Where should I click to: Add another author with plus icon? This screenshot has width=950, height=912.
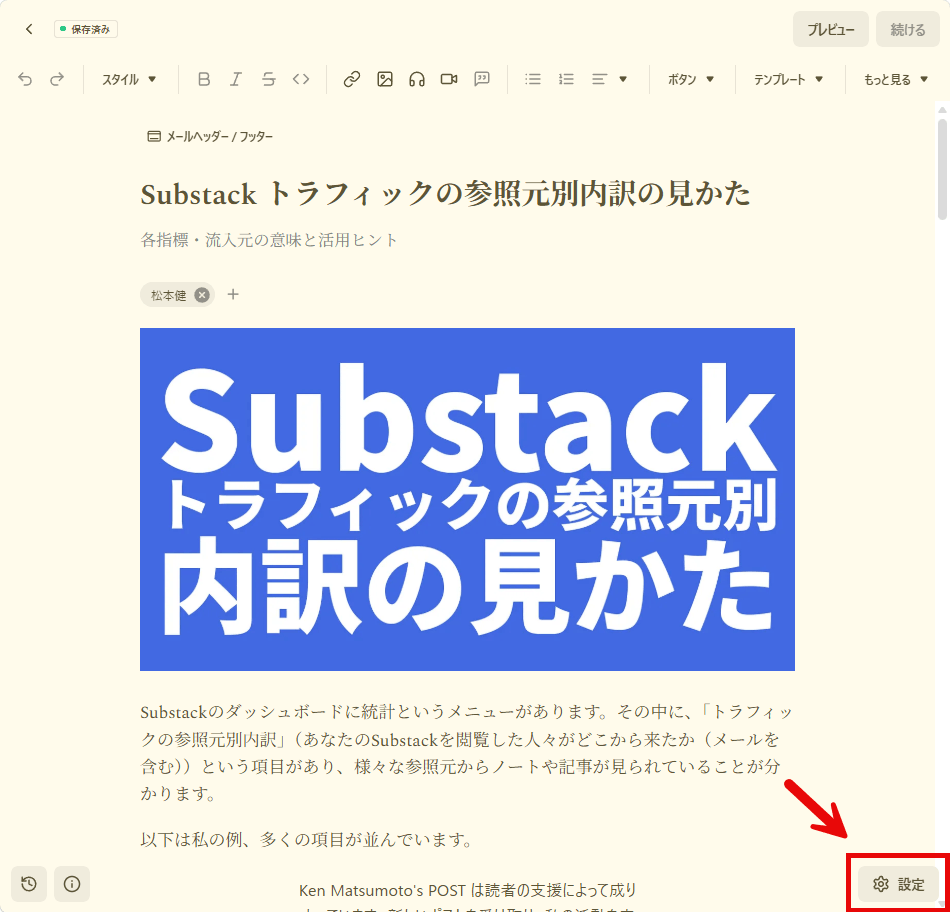click(x=233, y=295)
